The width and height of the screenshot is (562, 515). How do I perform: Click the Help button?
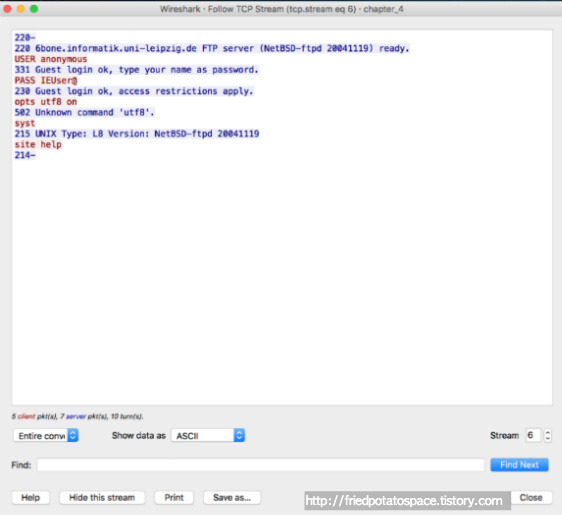tap(30, 497)
